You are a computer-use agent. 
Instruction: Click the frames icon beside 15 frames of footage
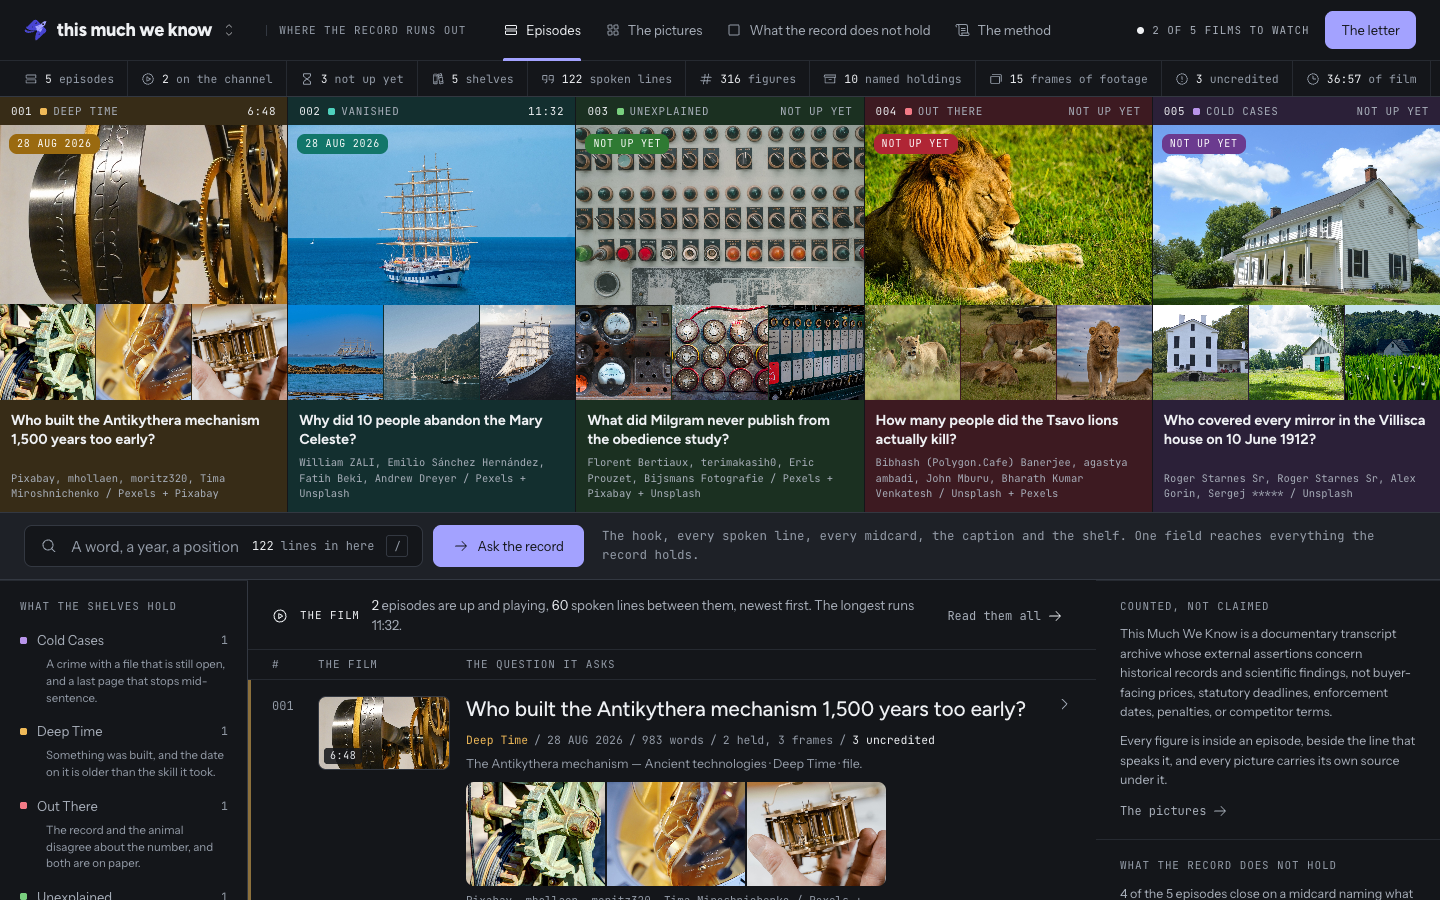point(996,79)
